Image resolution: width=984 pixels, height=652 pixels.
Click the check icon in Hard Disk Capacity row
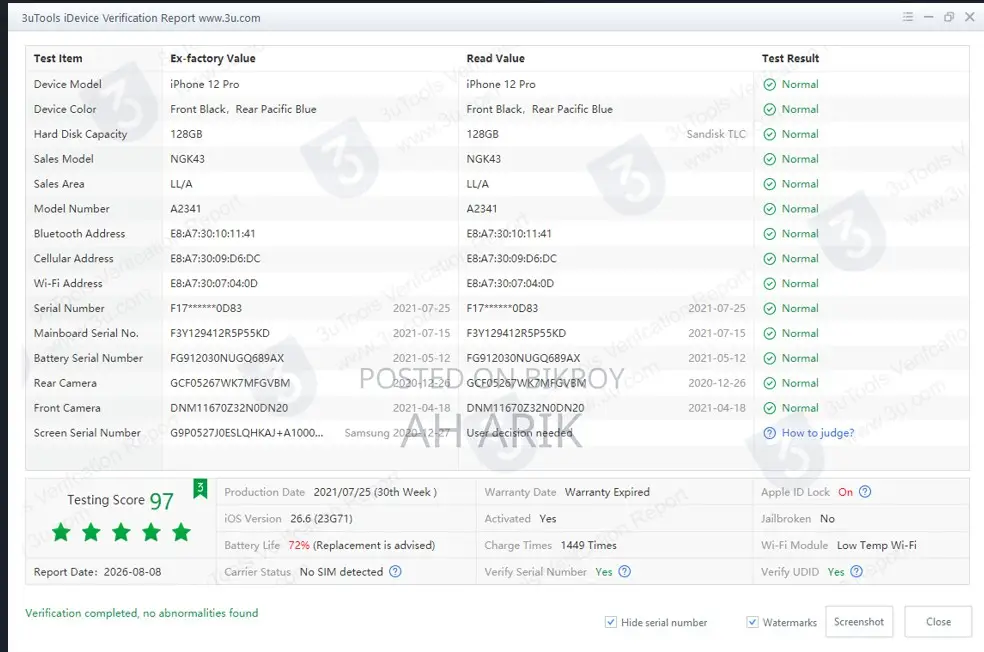pos(769,134)
